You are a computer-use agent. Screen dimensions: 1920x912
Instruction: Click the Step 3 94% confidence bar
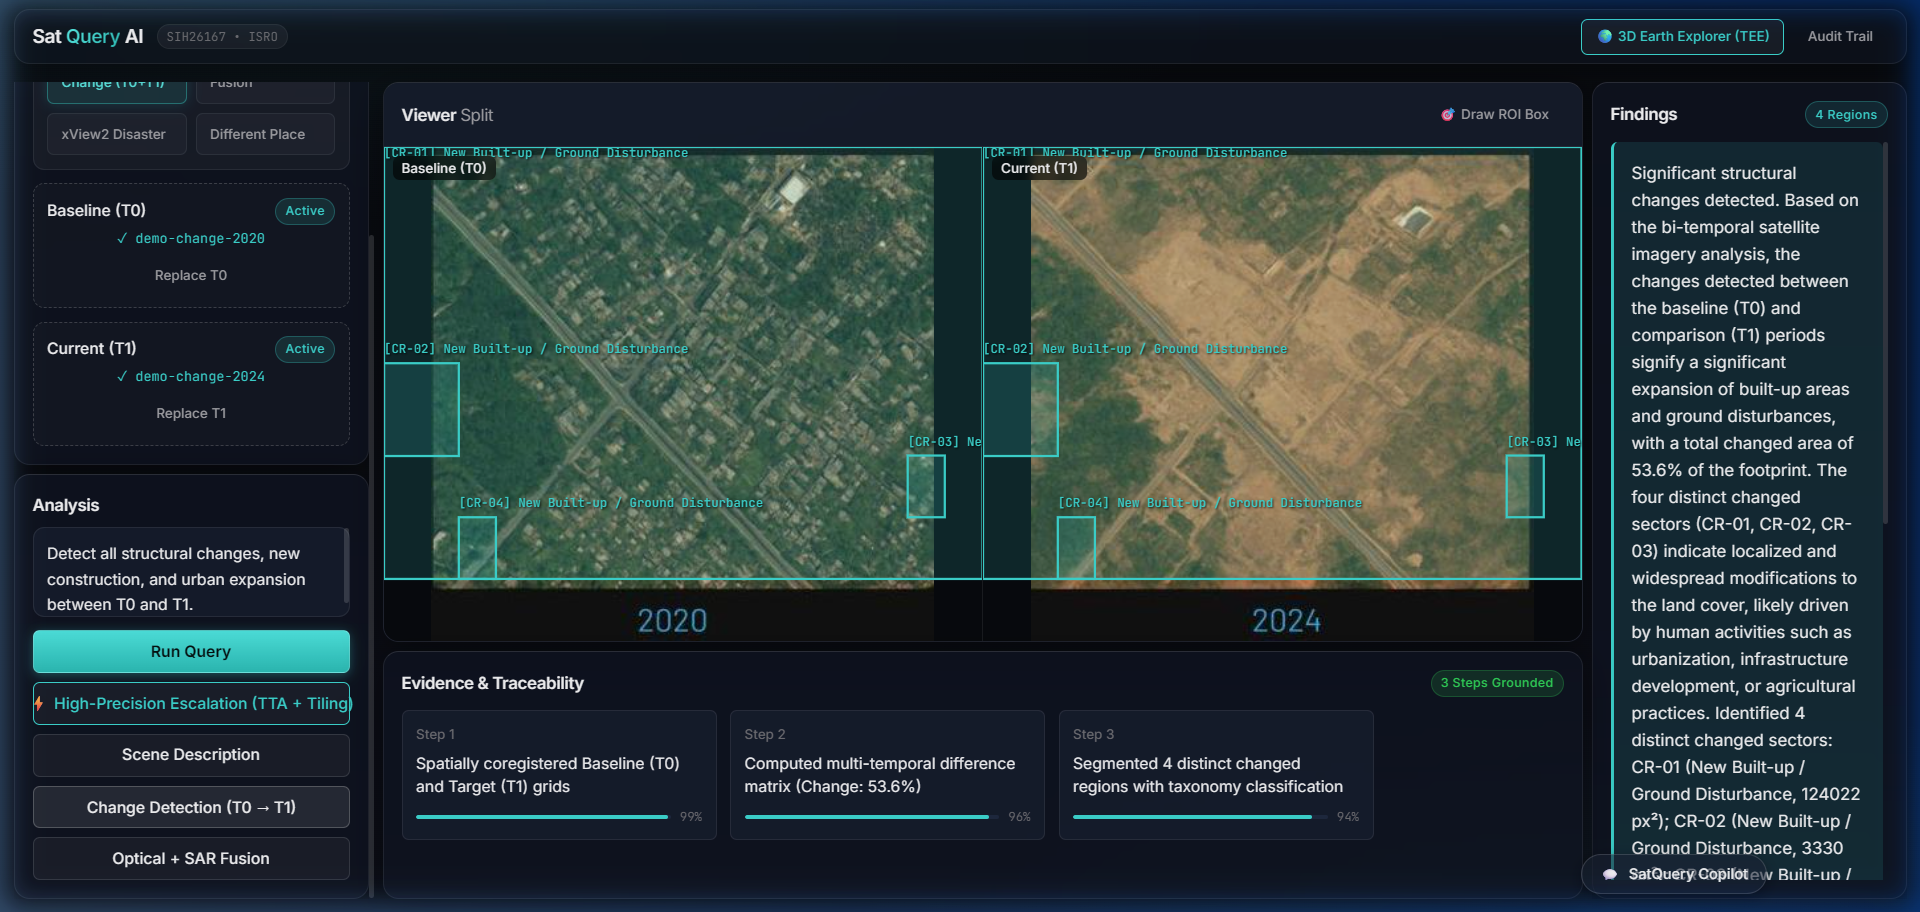click(x=1200, y=817)
